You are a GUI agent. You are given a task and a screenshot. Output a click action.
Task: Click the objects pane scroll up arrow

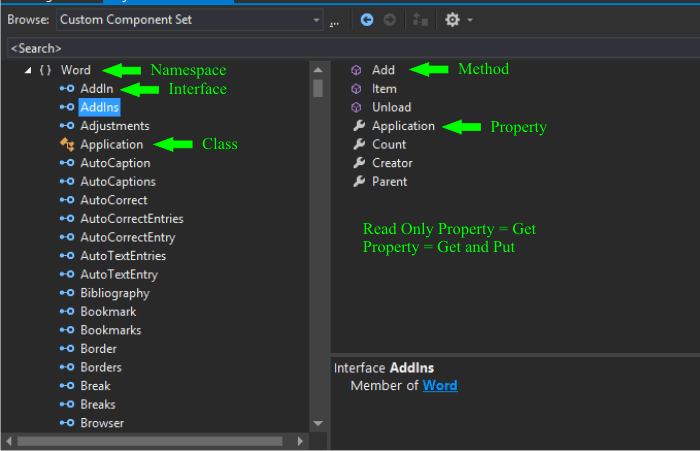pyautogui.click(x=318, y=70)
